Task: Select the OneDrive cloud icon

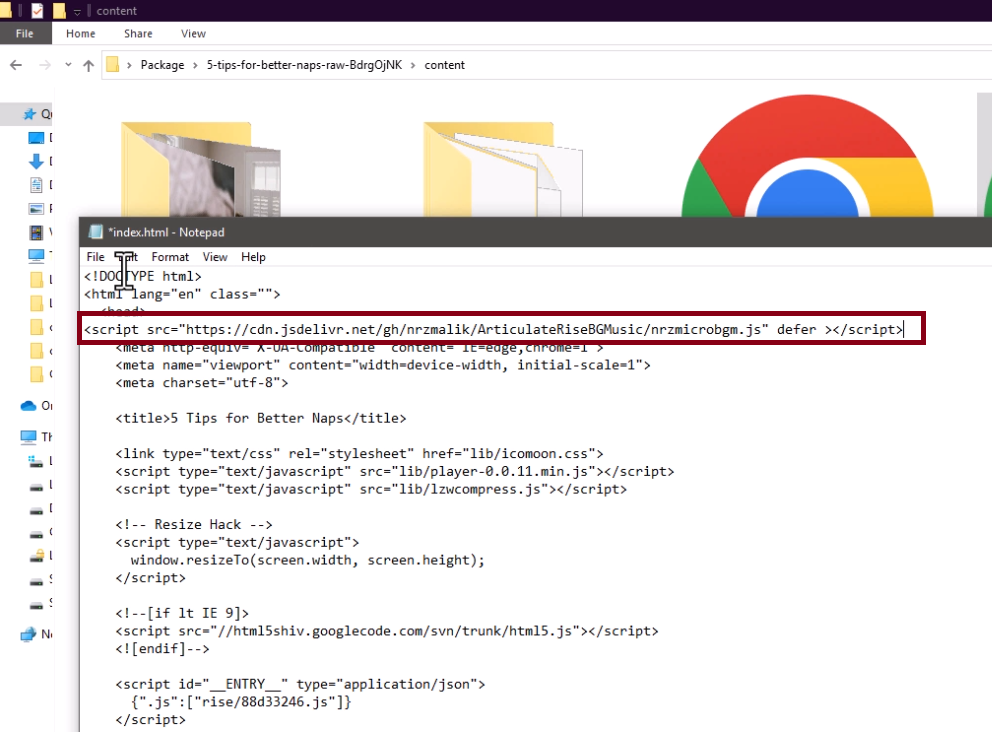Action: (x=28, y=406)
